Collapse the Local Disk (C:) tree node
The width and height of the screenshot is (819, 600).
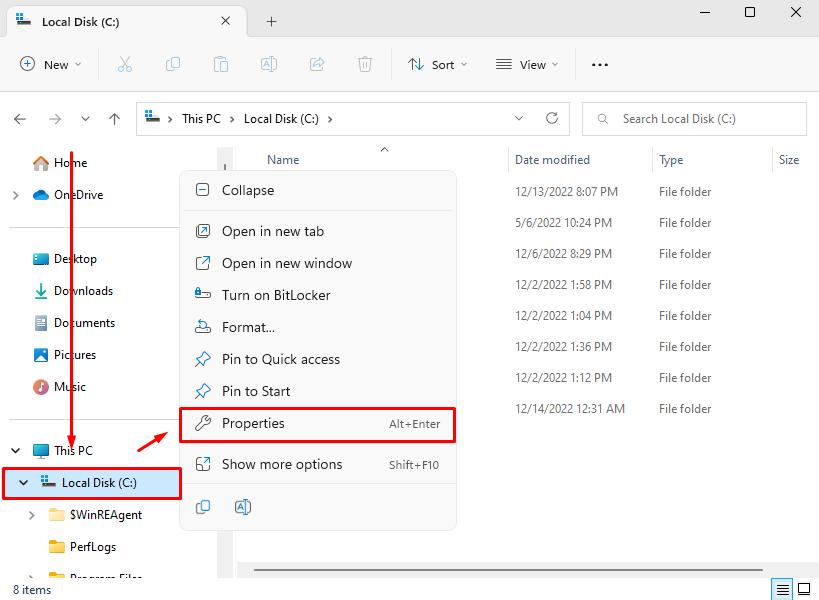tap(24, 483)
